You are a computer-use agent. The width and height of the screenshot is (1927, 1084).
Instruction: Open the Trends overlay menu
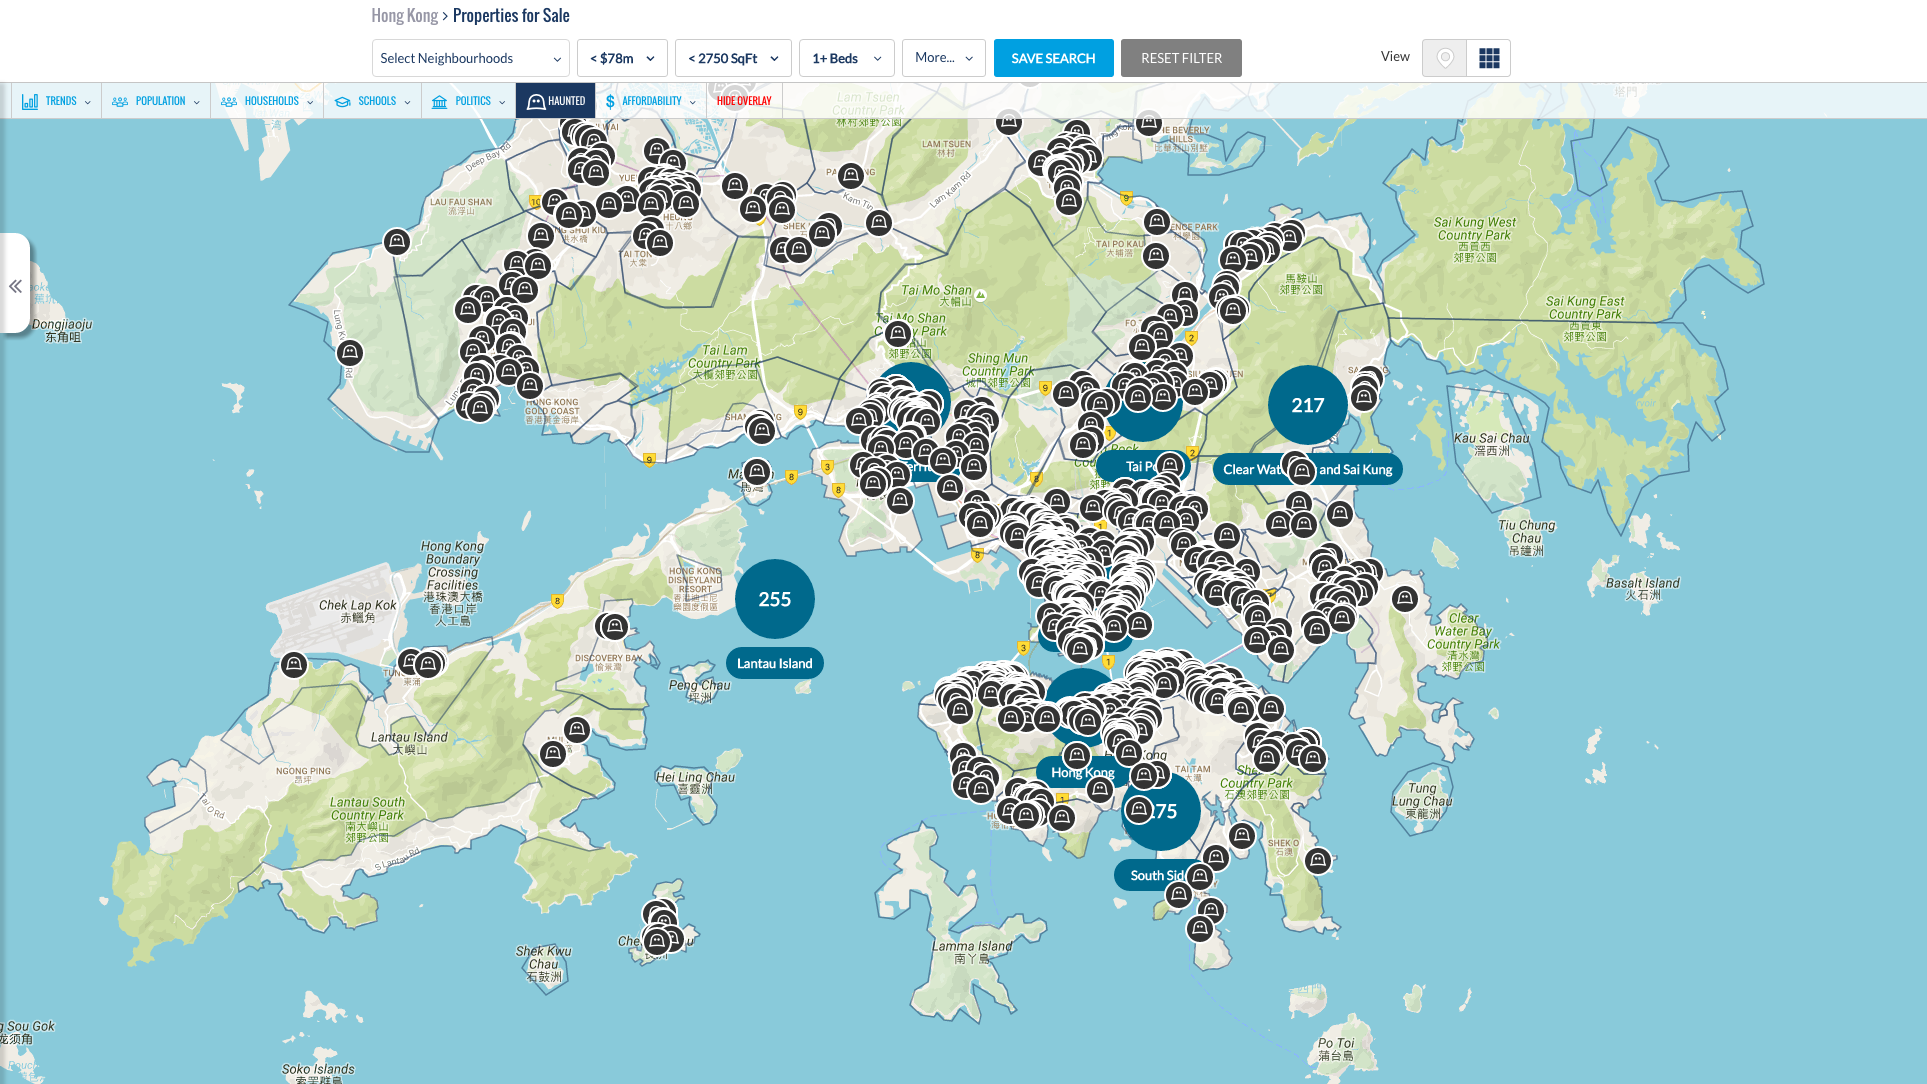[56, 101]
